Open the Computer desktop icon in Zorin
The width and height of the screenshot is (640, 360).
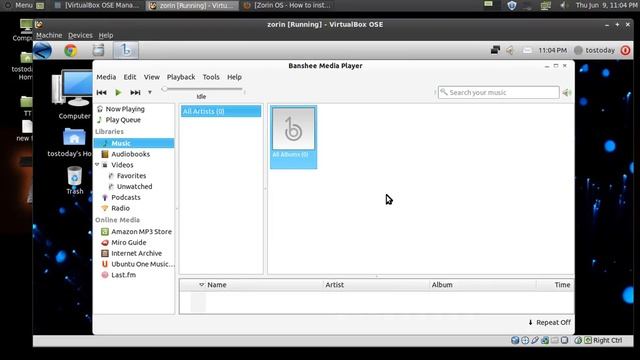pos(73,95)
